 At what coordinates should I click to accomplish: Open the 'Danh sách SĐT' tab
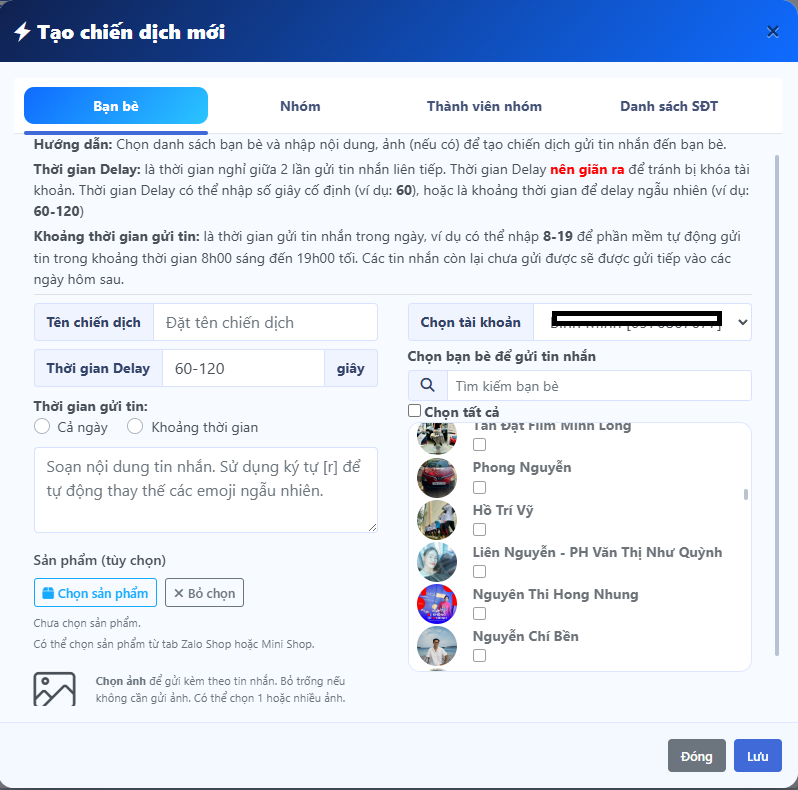pos(668,106)
